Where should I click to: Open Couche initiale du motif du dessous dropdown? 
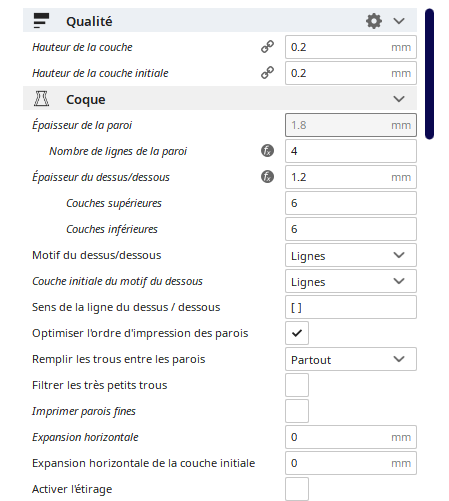point(351,281)
